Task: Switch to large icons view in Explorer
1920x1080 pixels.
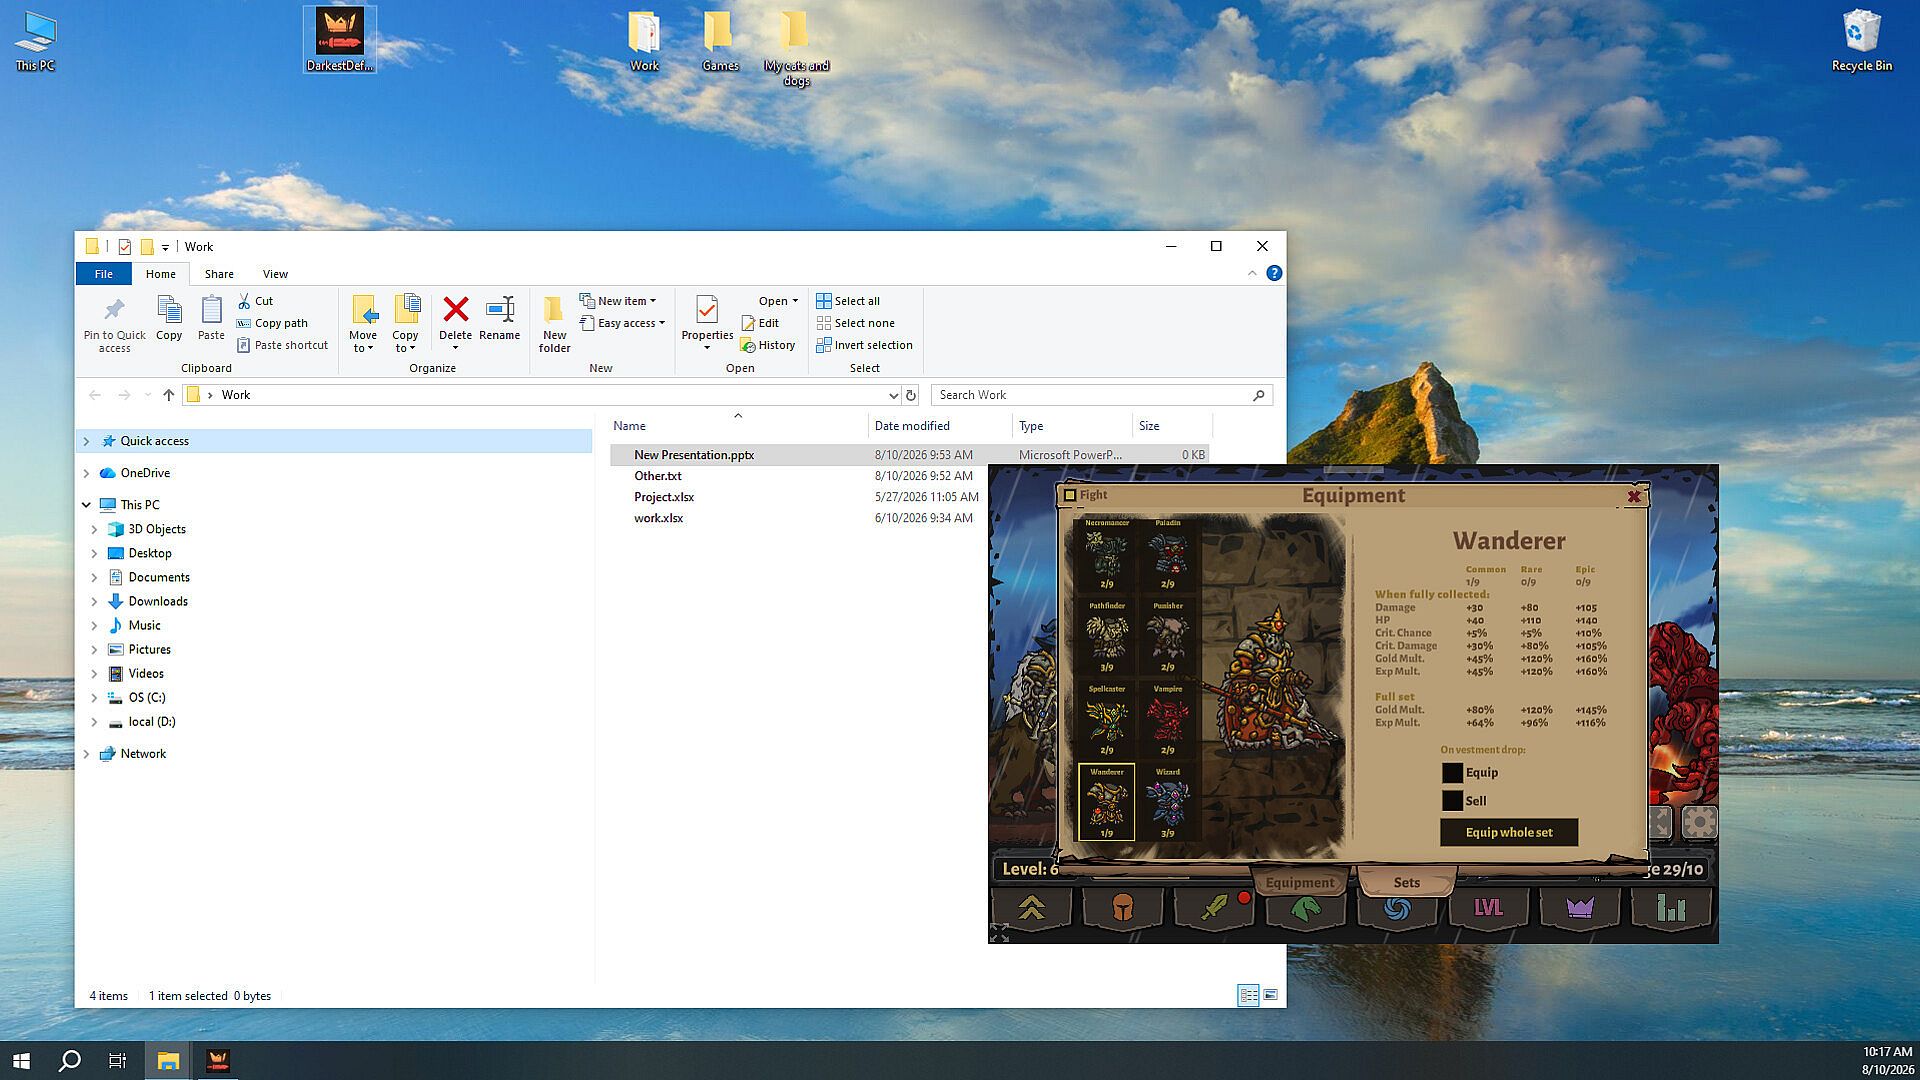Action: click(1270, 995)
